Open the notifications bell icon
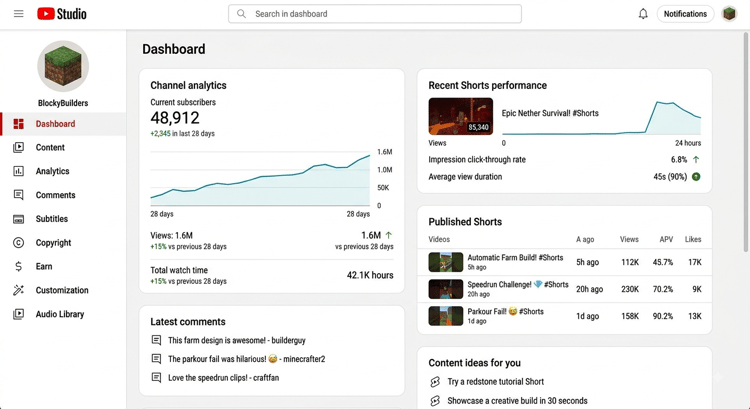 [643, 14]
